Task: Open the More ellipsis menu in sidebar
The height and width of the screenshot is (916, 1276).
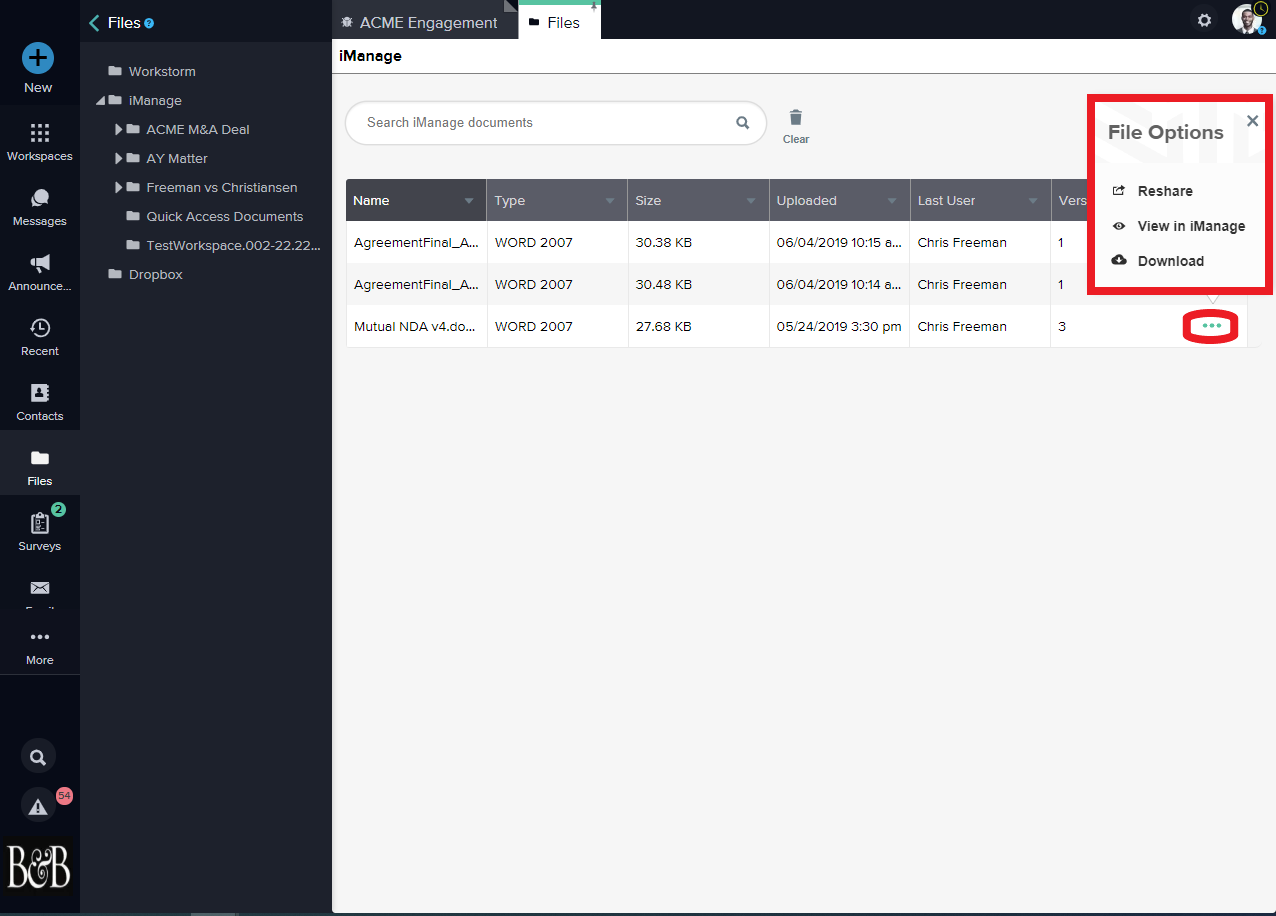Action: pos(40,637)
